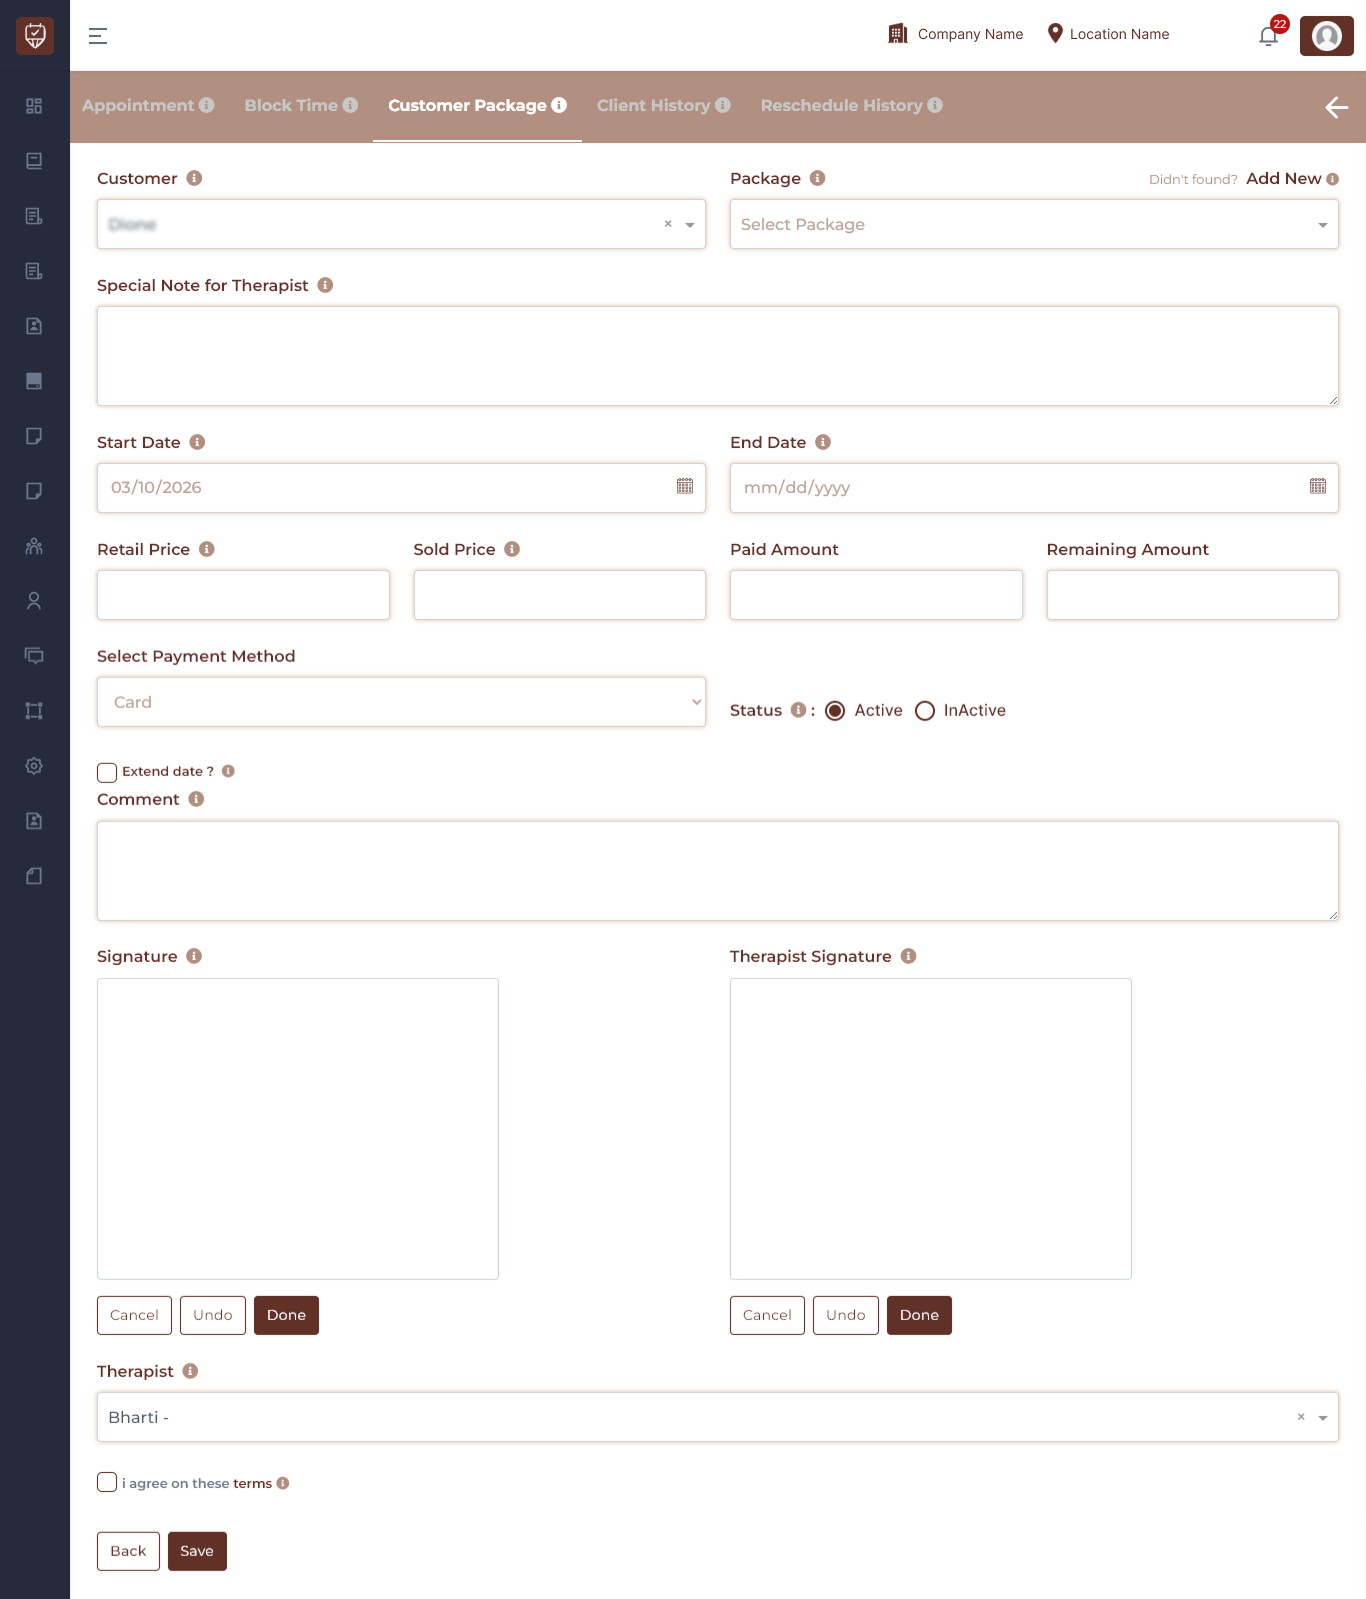This screenshot has width=1366, height=1599.
Task: Enable the Extend date checkbox
Action: (x=107, y=772)
